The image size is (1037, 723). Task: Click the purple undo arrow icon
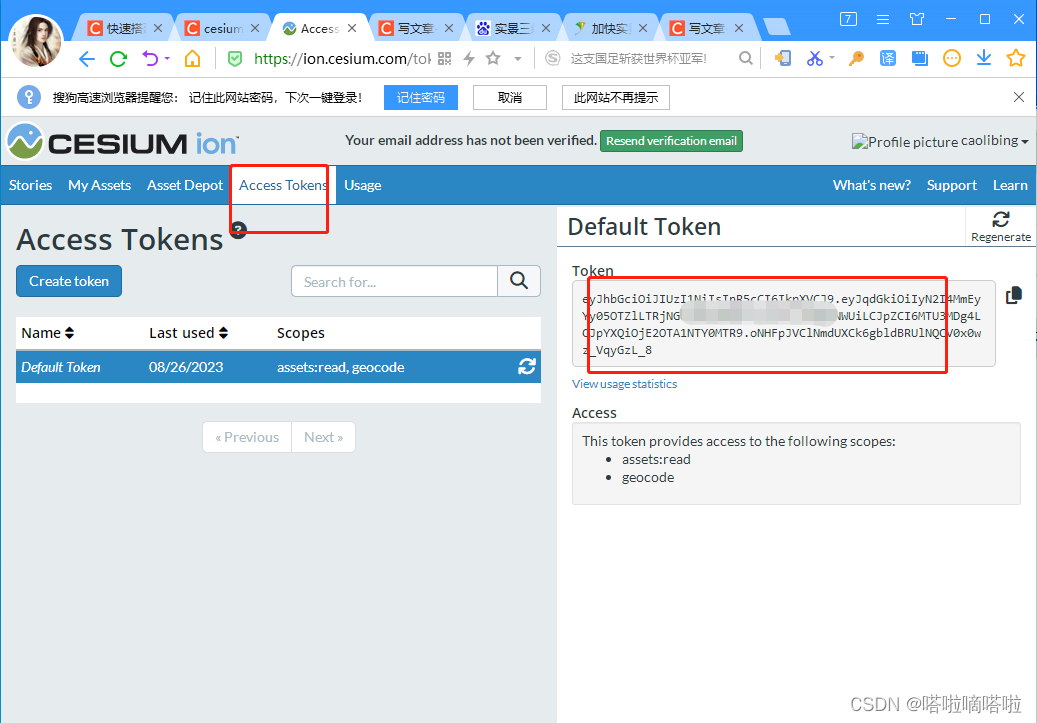(x=150, y=59)
